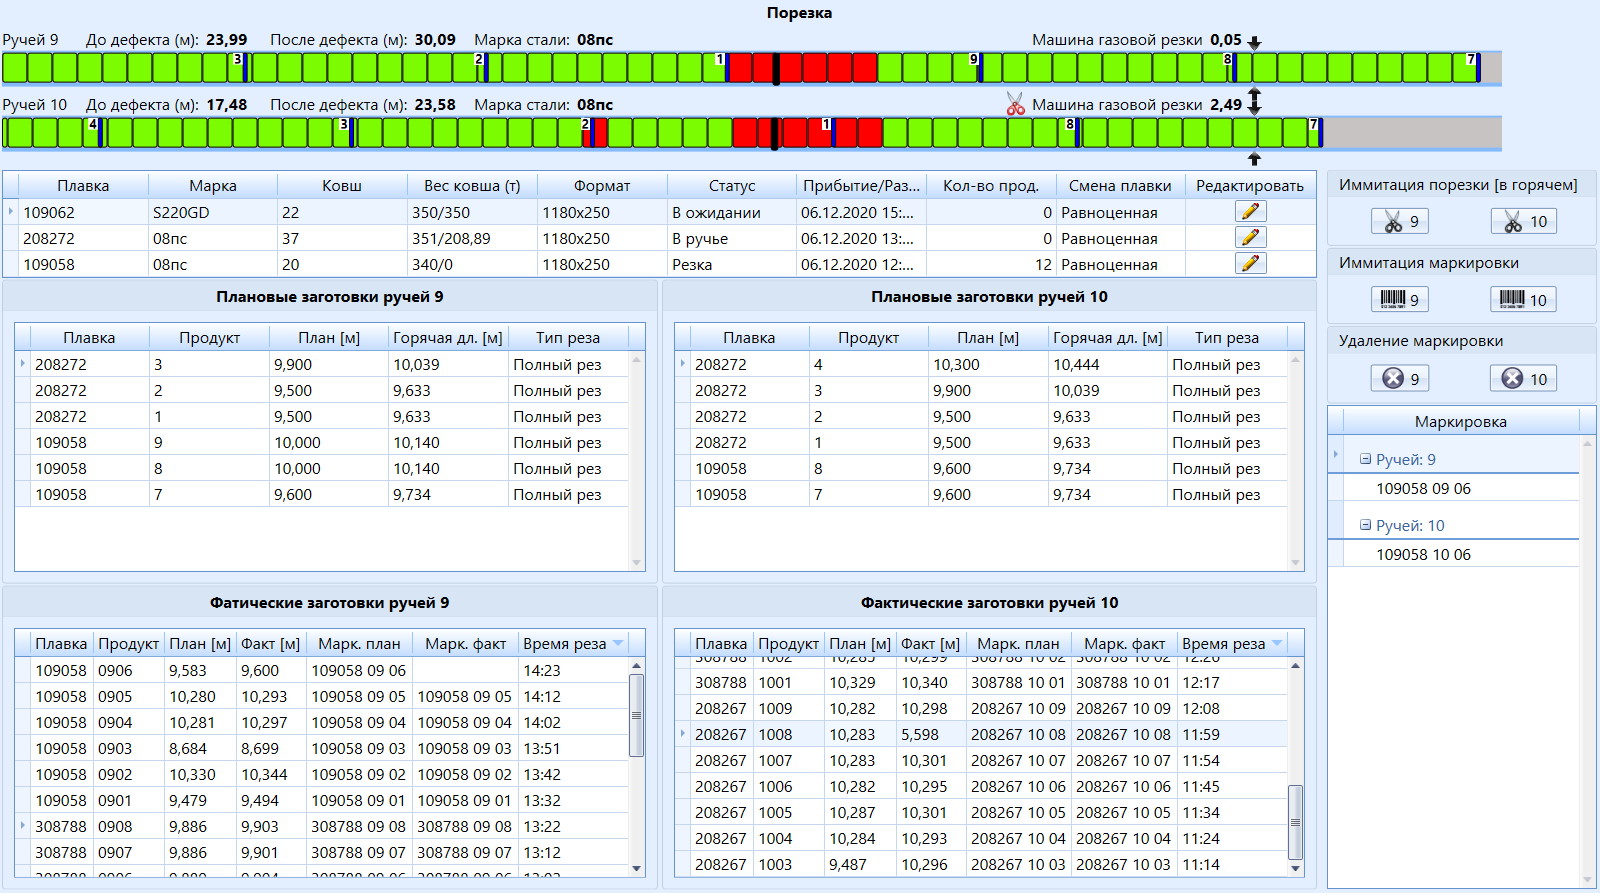The width and height of the screenshot is (1600, 893).
Task: Click Вес ковша (т) column header
Action: 471,186
